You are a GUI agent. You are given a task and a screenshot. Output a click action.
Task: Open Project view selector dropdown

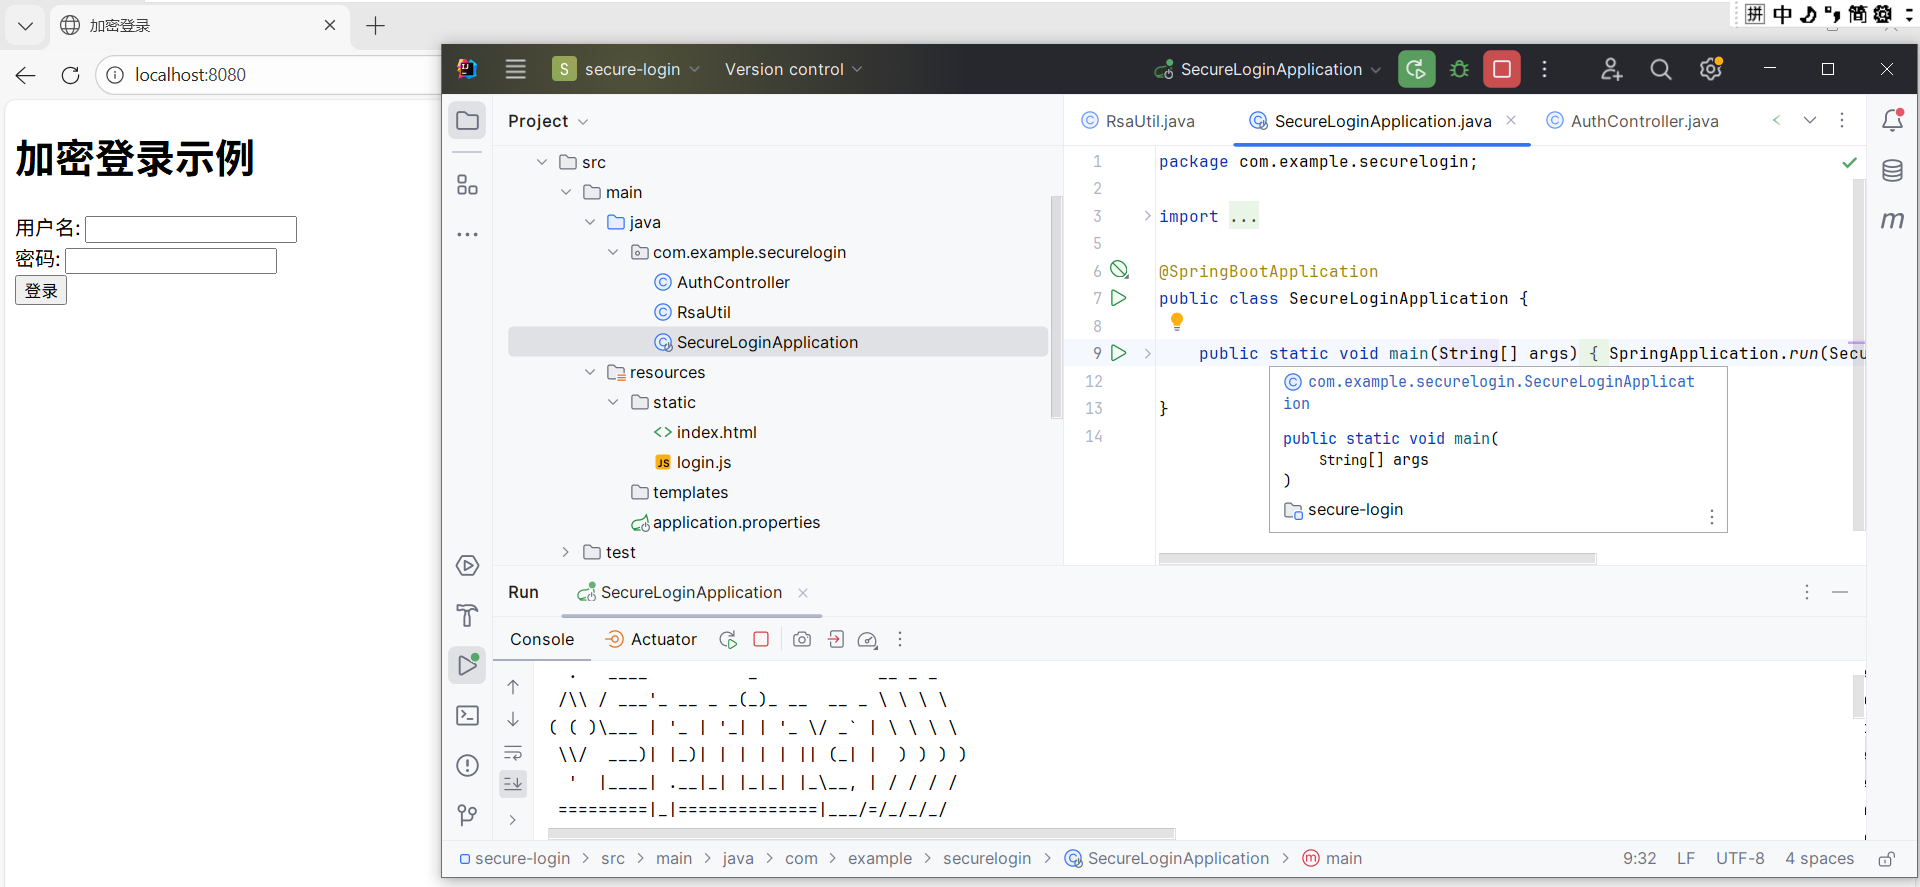click(548, 121)
